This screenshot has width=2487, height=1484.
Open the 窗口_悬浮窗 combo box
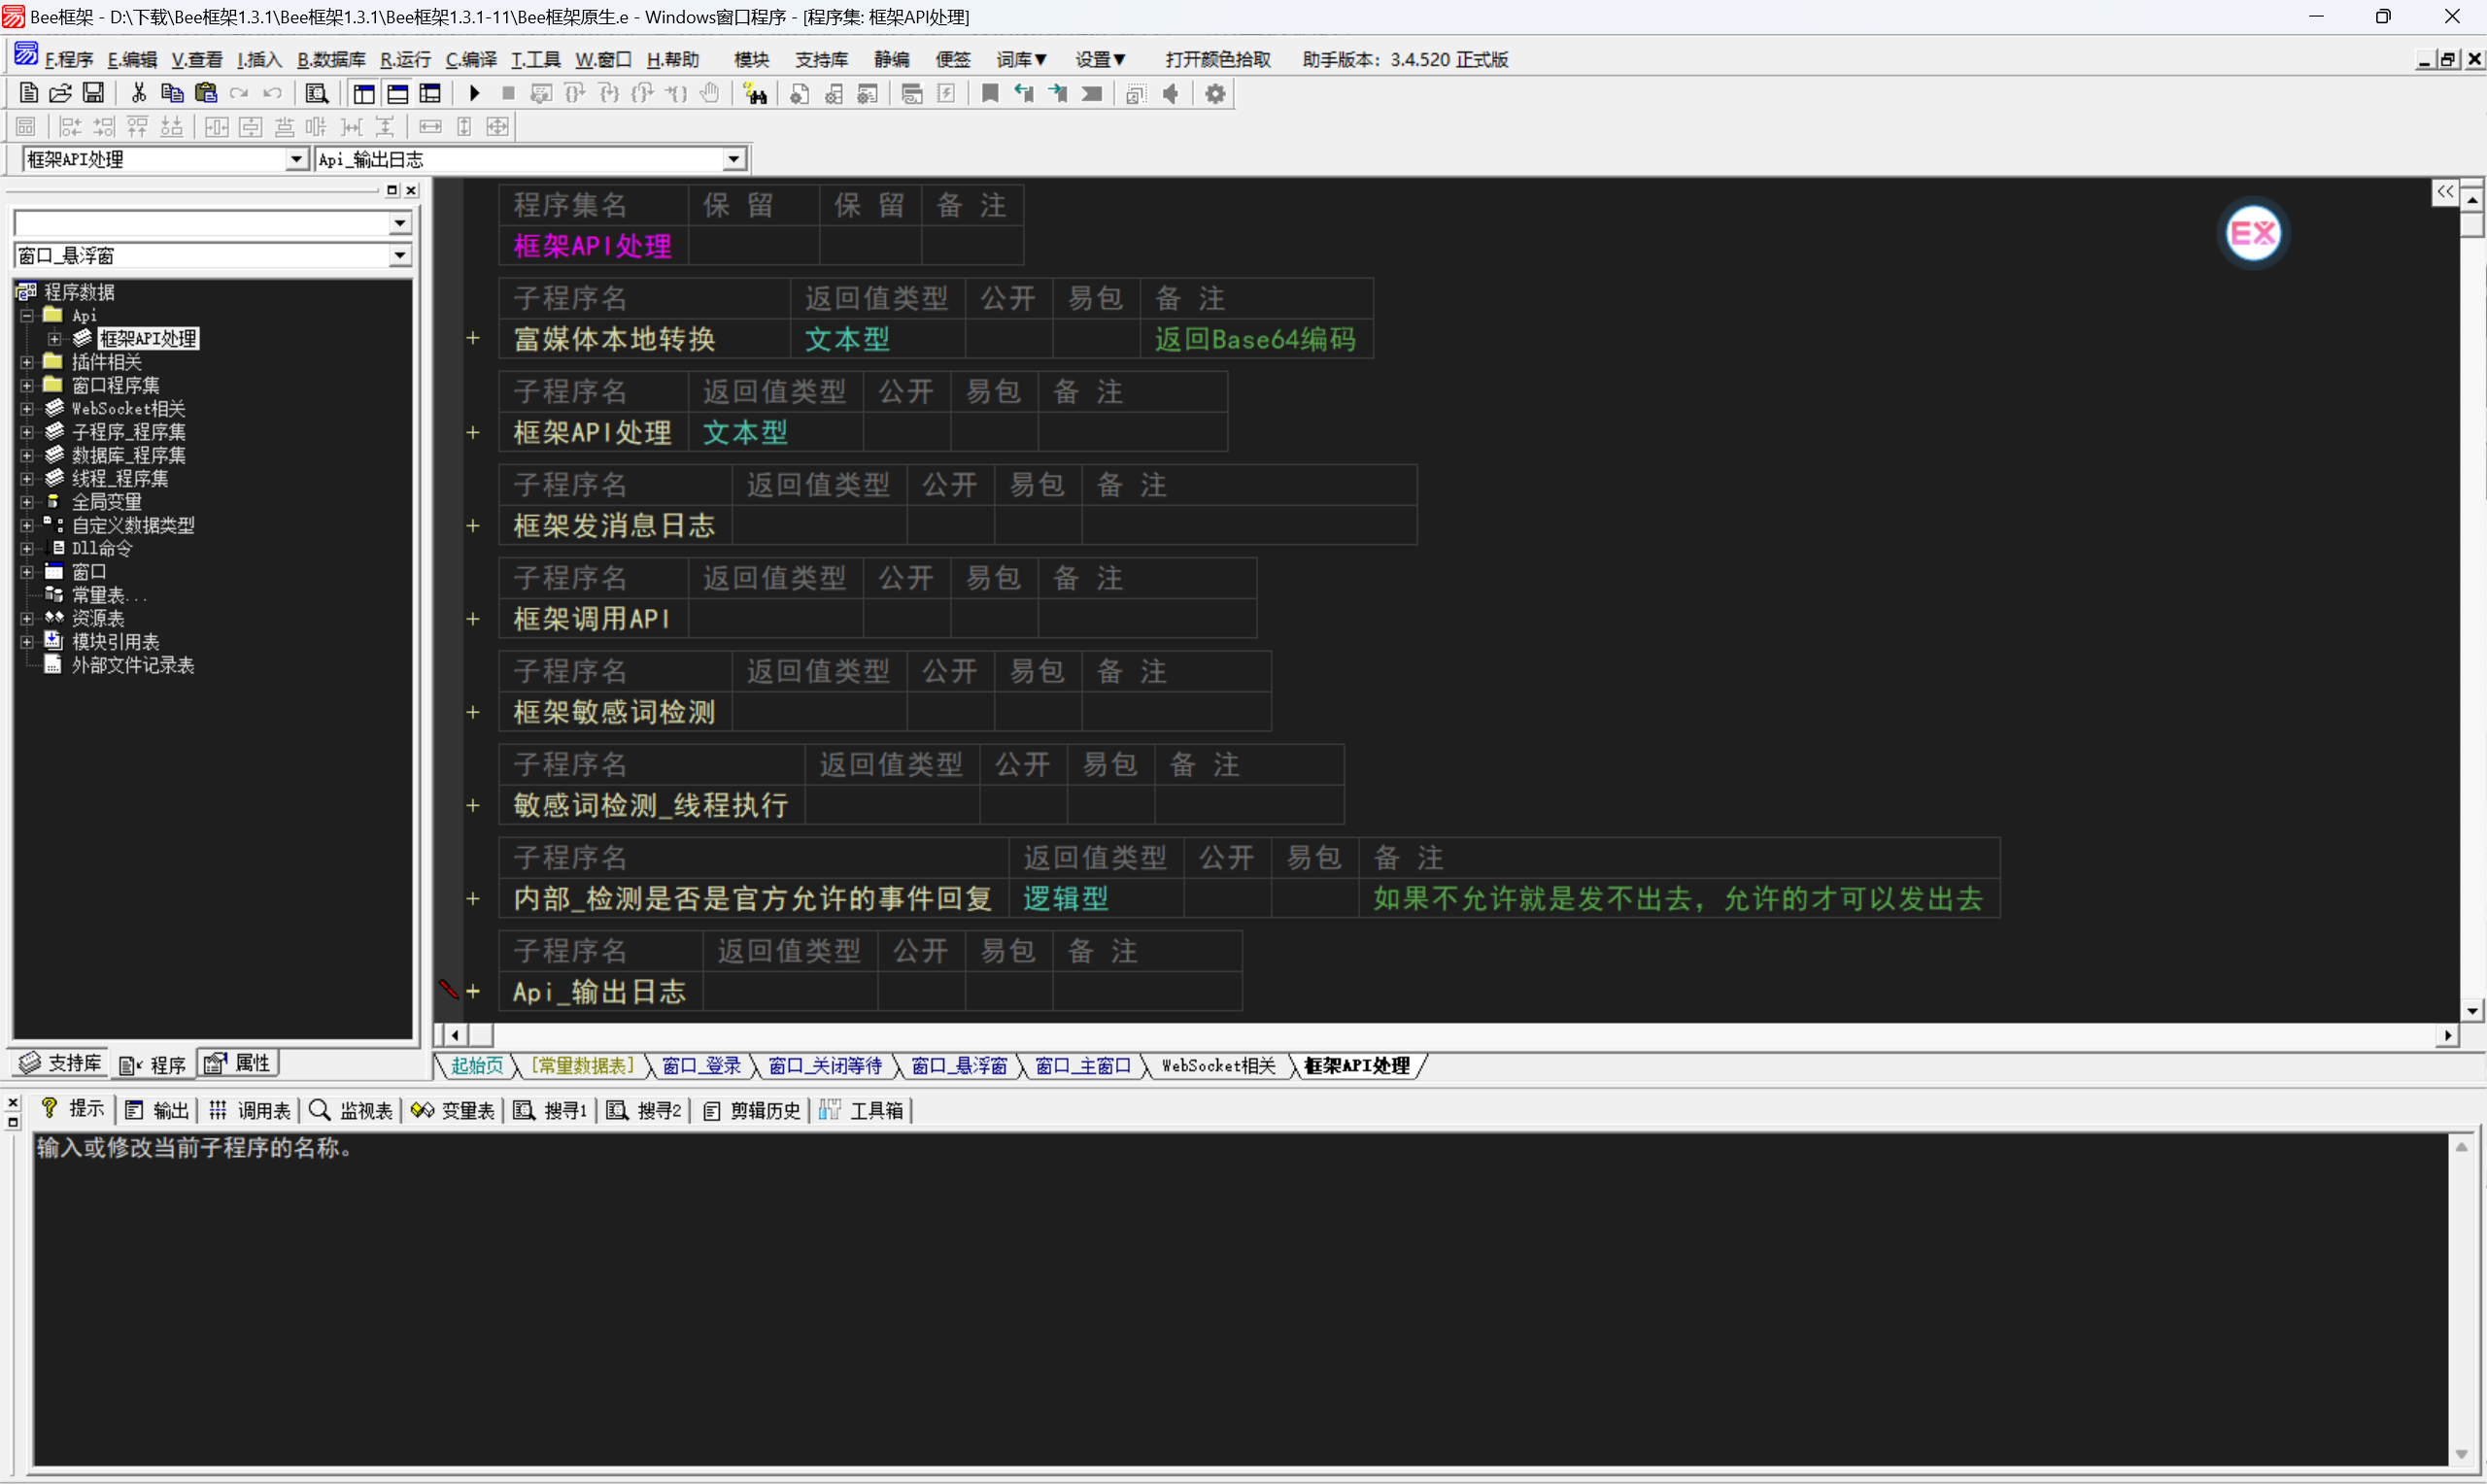400,256
